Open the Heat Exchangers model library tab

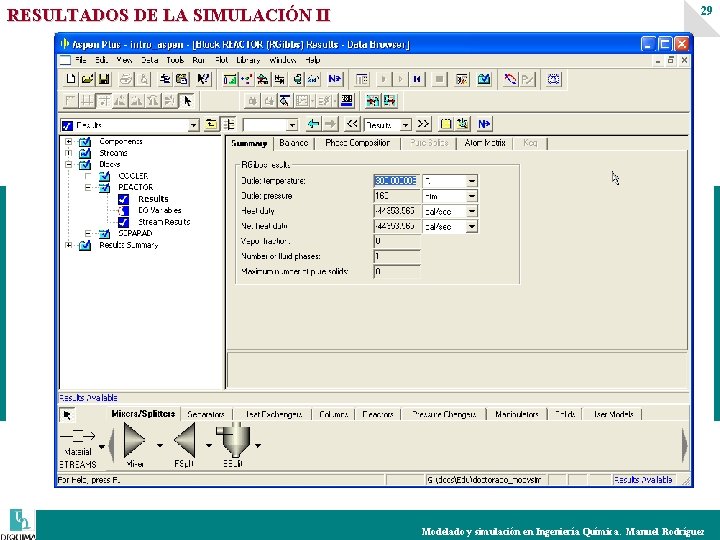tap(273, 414)
